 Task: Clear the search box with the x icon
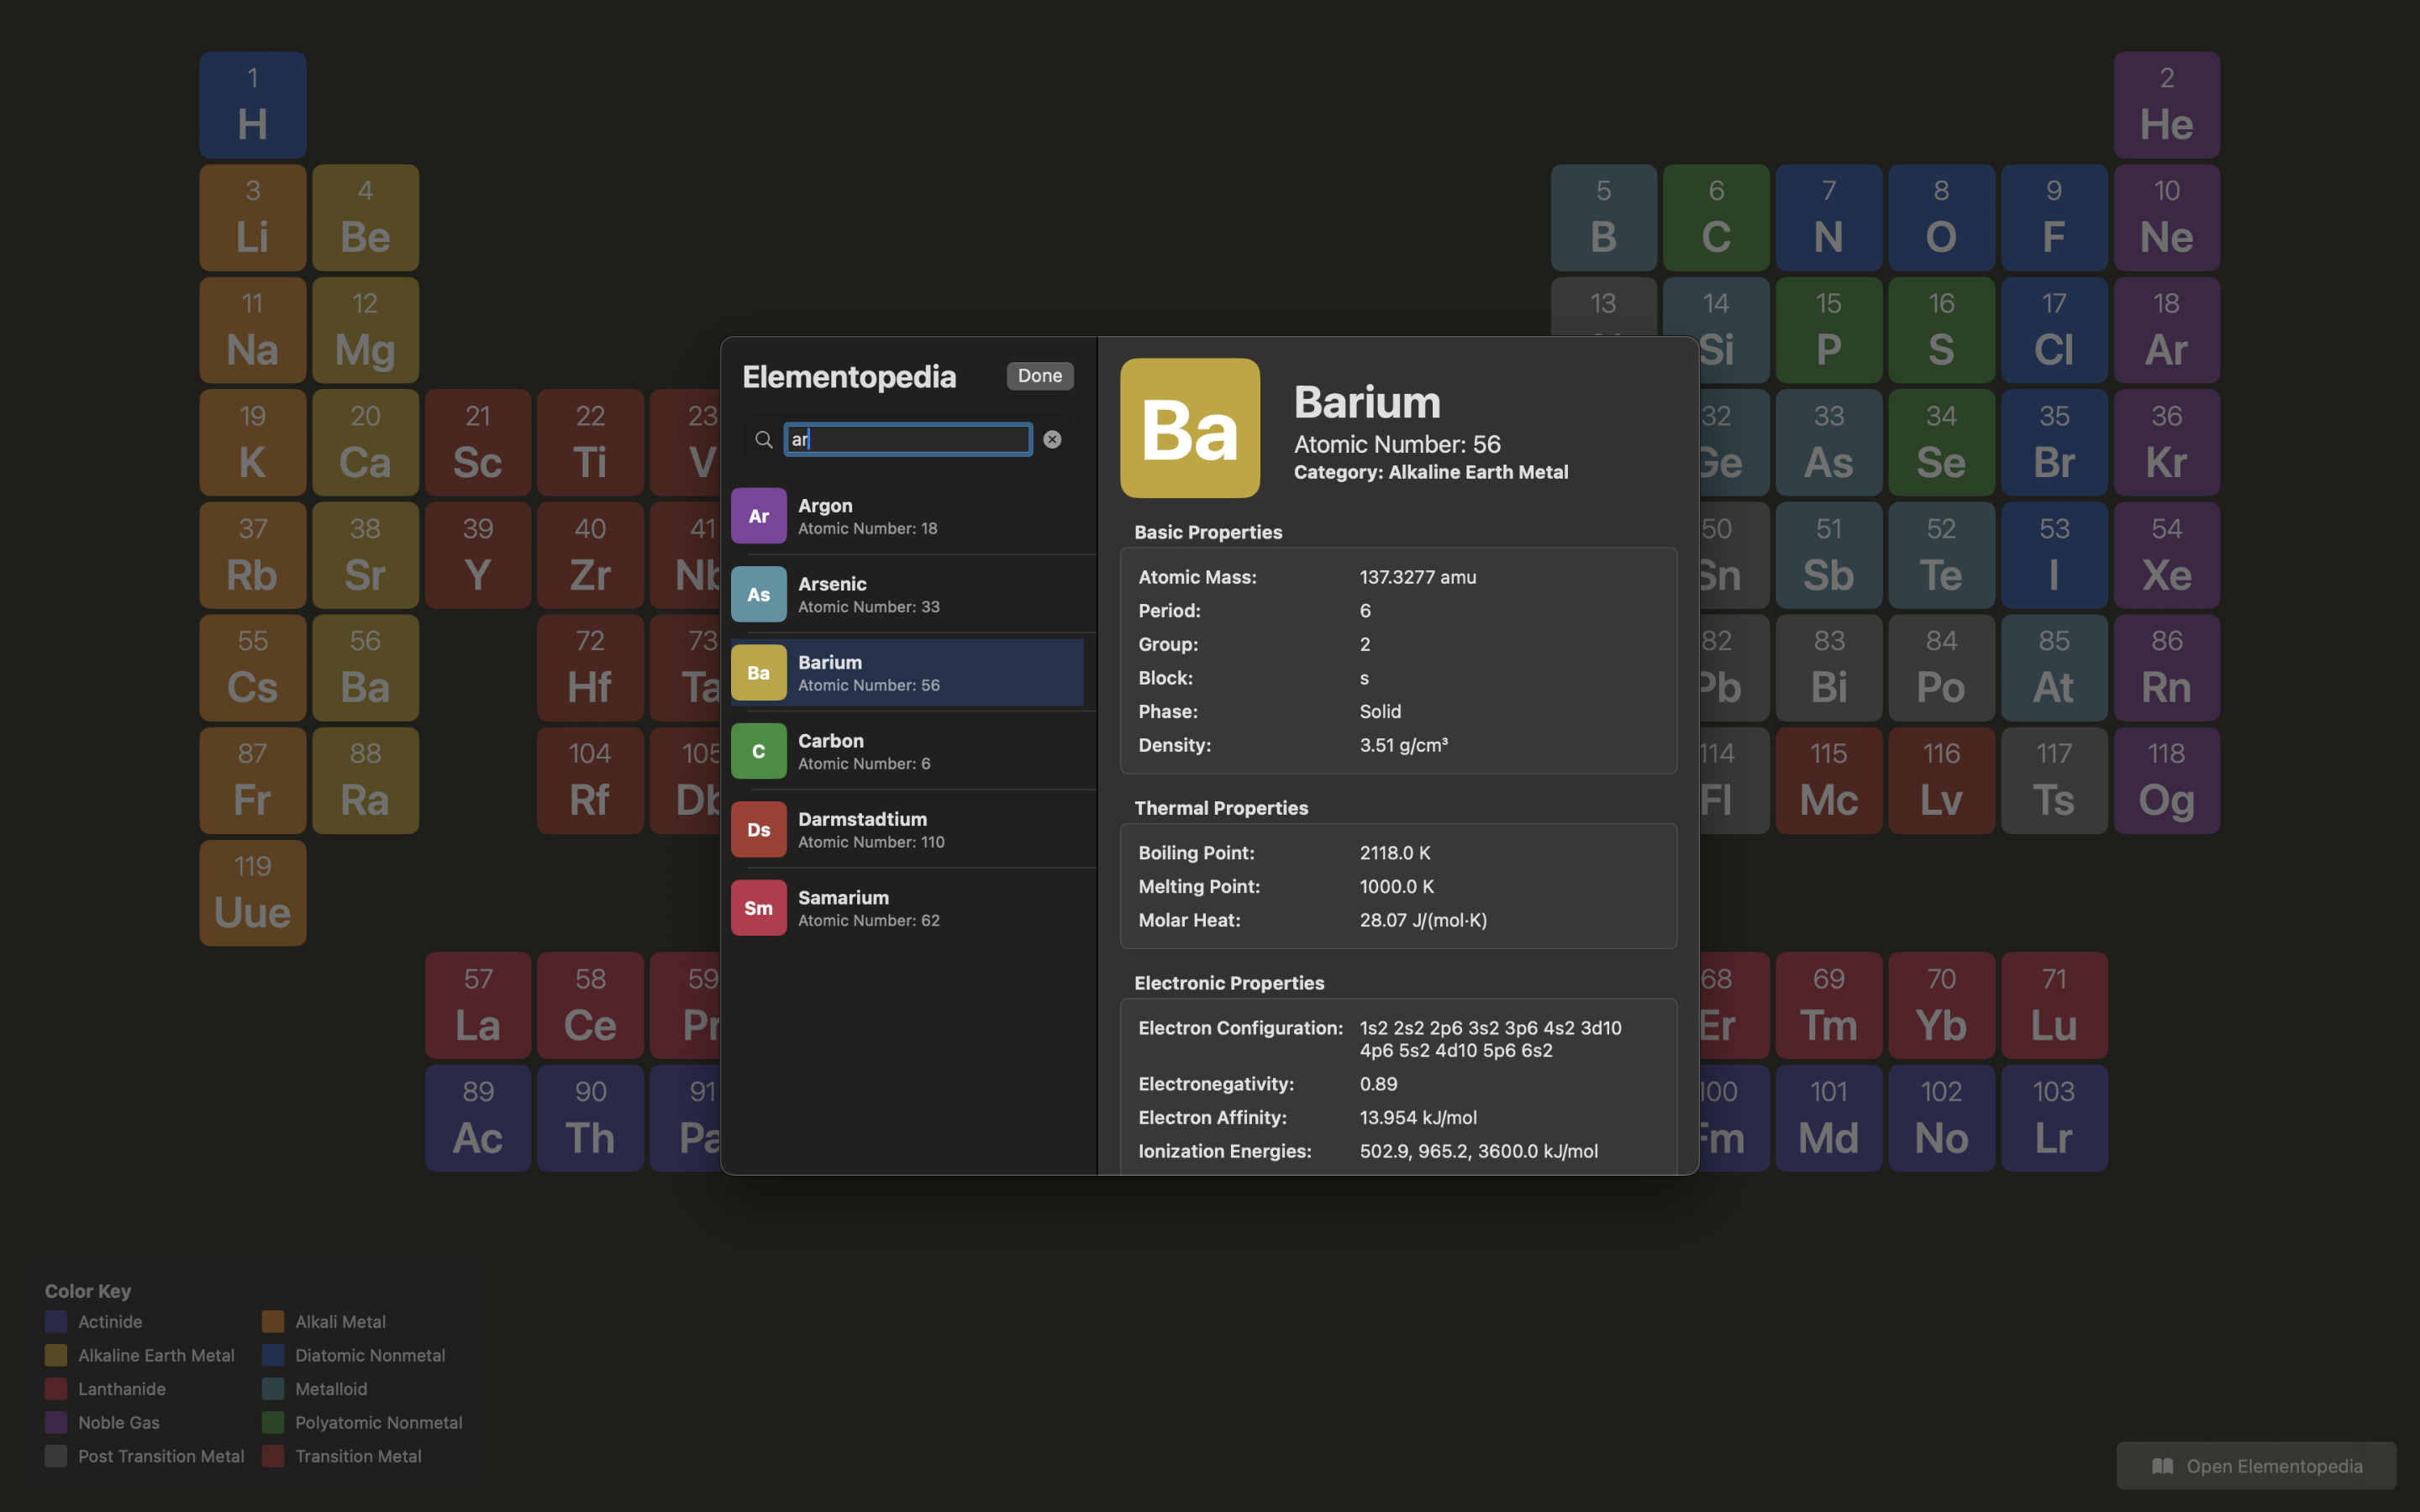(1053, 439)
